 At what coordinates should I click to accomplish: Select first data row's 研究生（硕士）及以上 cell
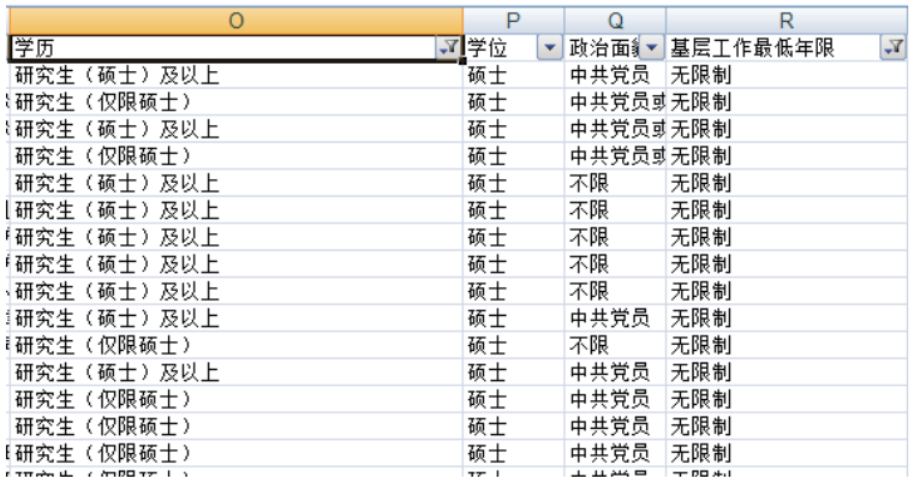(117, 75)
